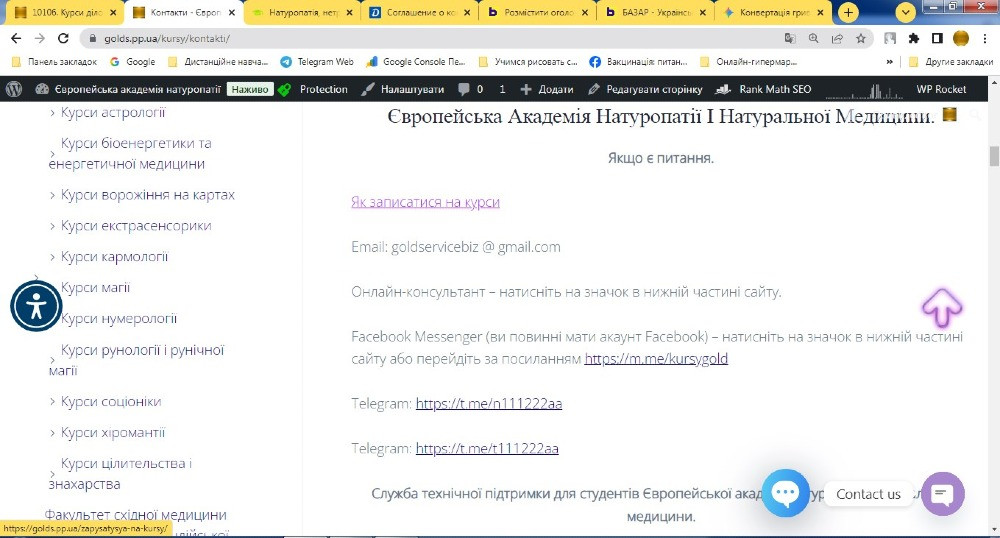Image resolution: width=1000 pixels, height=538 pixels.
Task: Click the purple scroll-to-top arrow
Action: 942,307
